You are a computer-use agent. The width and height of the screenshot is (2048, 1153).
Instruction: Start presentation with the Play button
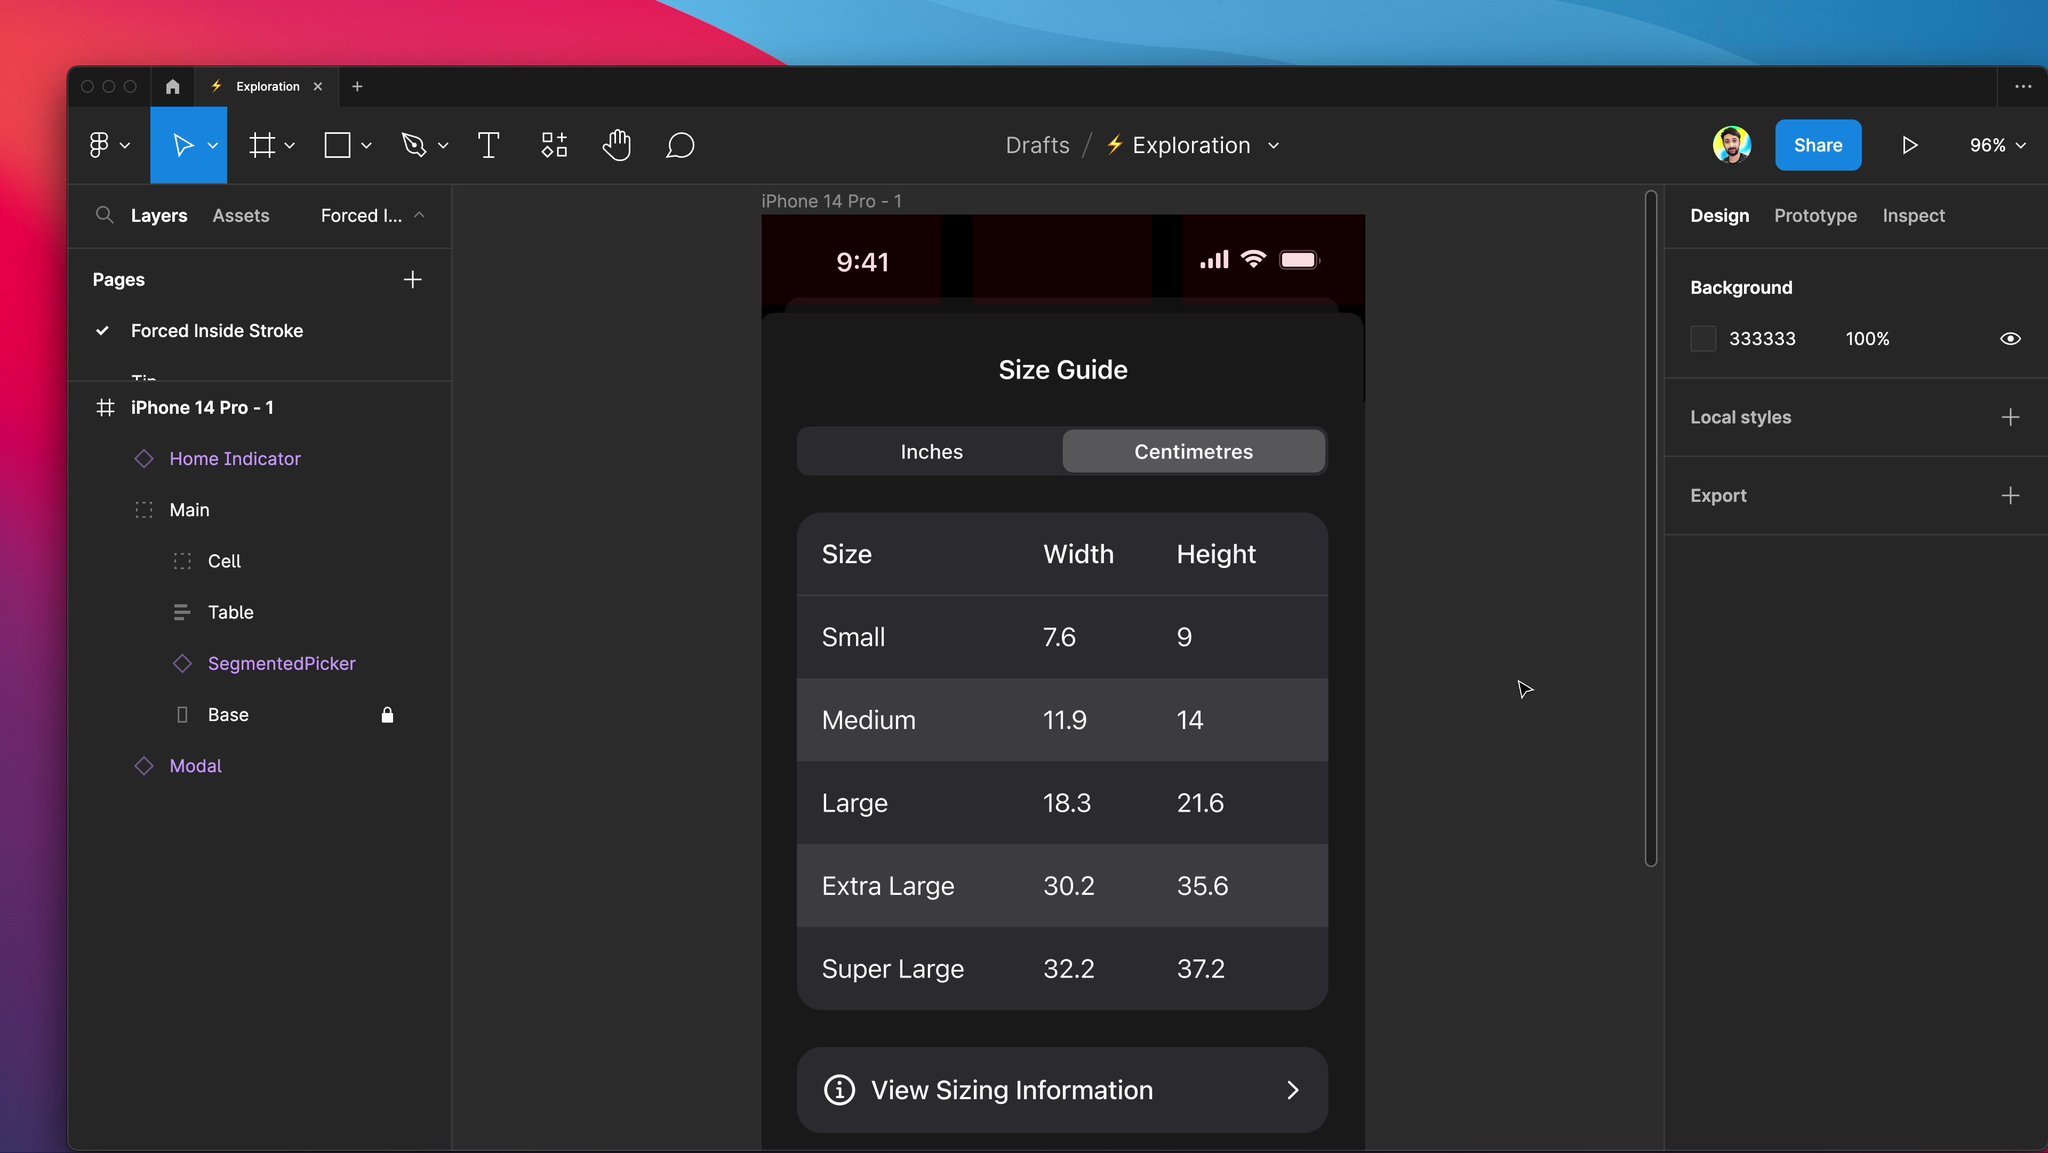1908,145
